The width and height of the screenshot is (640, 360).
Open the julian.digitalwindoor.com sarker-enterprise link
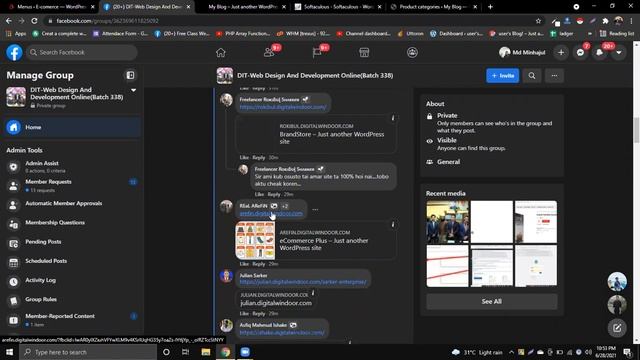(303, 282)
